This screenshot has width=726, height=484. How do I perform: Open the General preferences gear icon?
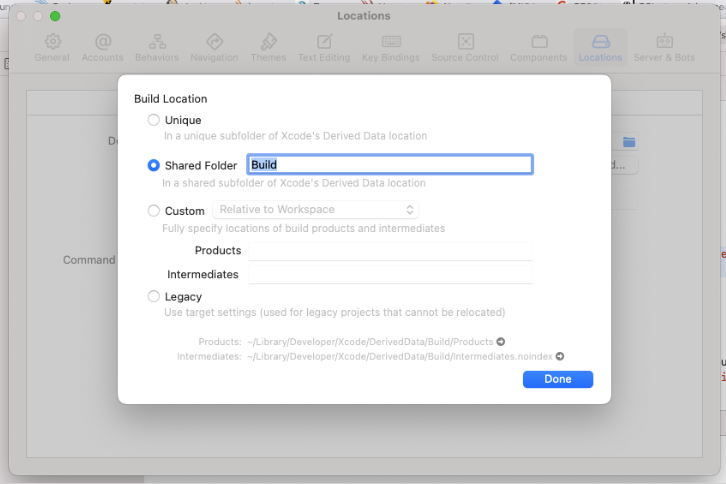pos(52,42)
